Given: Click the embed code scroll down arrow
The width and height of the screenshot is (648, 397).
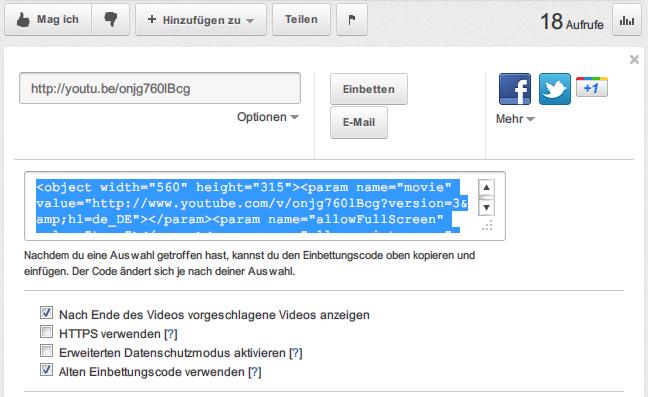Looking at the screenshot, I should pos(486,207).
